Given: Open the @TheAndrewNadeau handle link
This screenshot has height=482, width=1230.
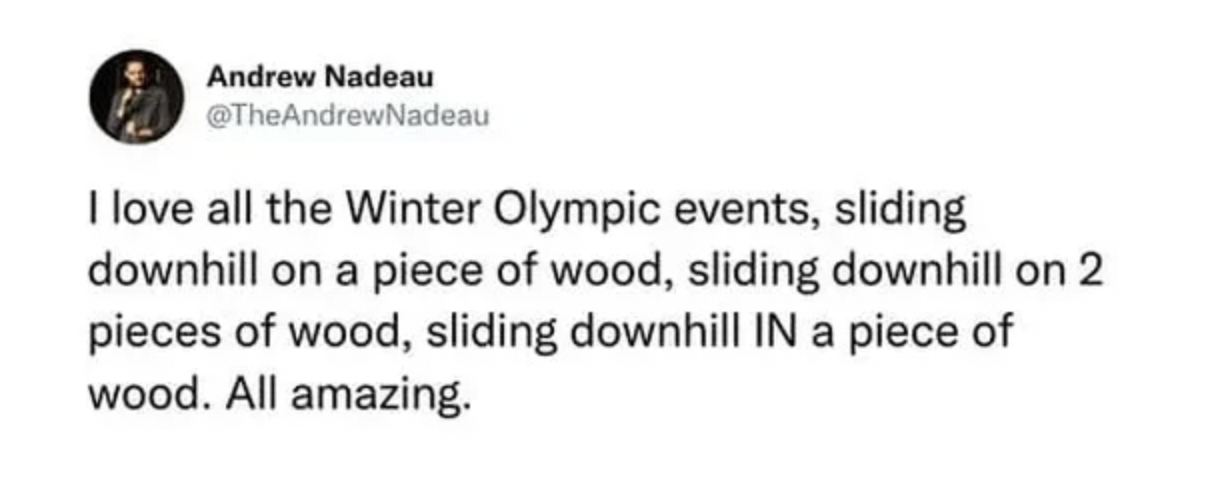Looking at the screenshot, I should [x=348, y=117].
